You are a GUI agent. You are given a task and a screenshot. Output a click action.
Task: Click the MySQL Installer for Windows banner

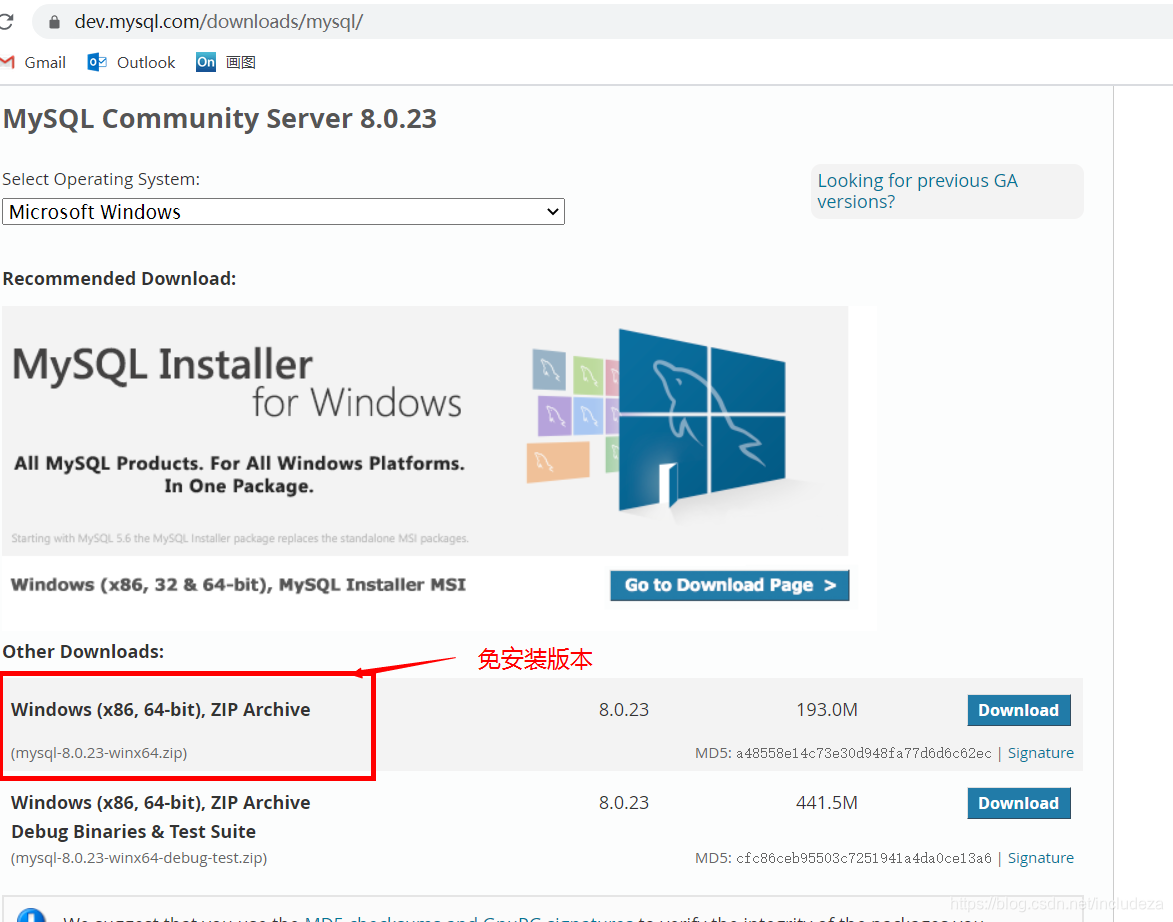tap(425, 430)
